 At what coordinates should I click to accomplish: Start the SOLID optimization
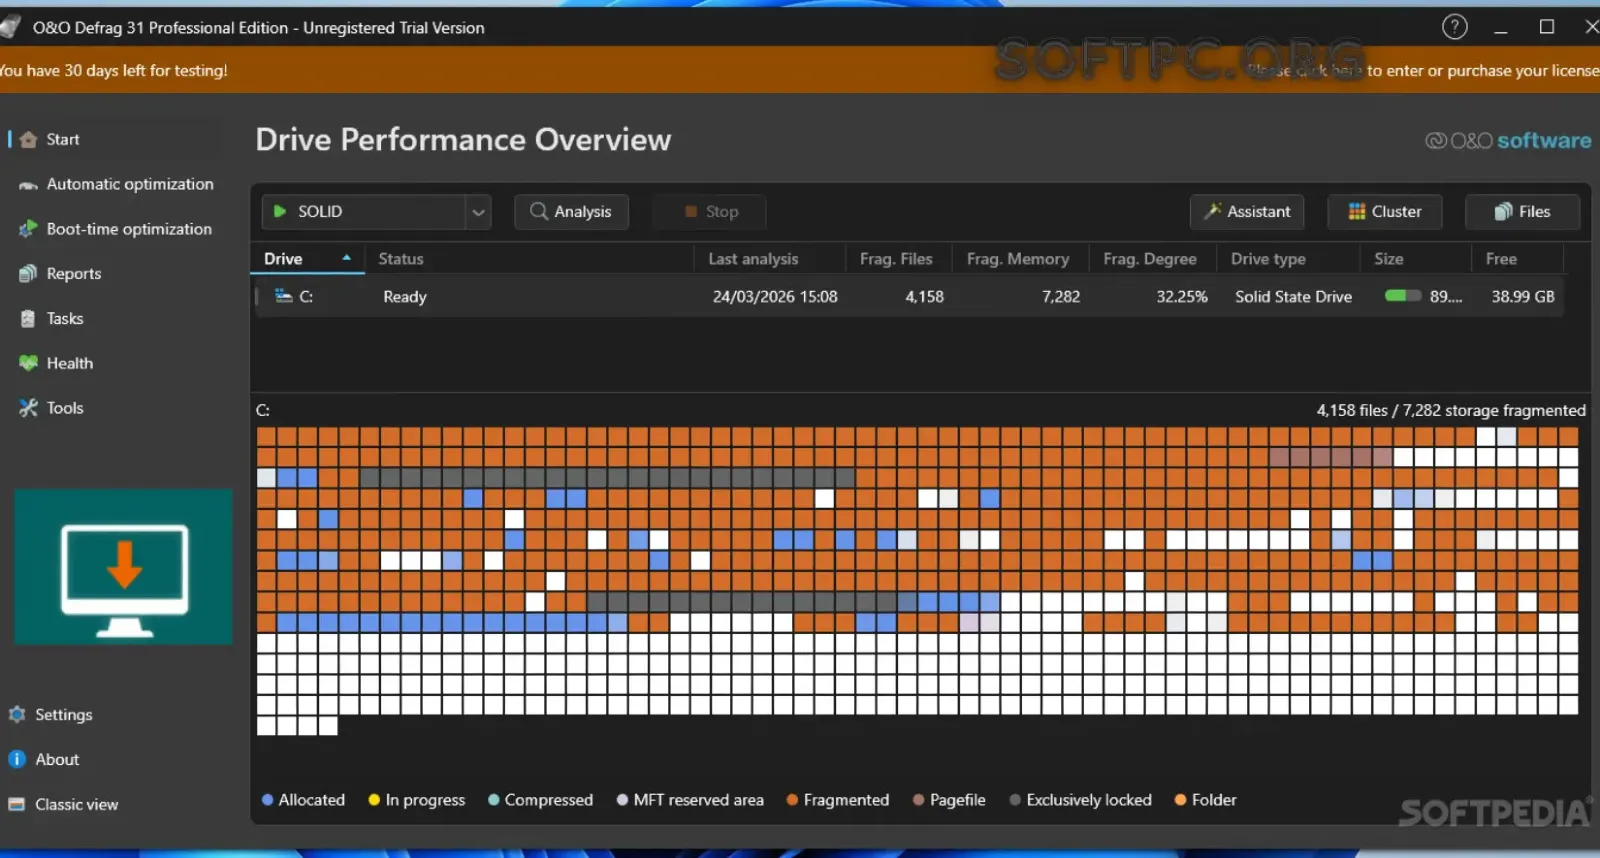[364, 212]
